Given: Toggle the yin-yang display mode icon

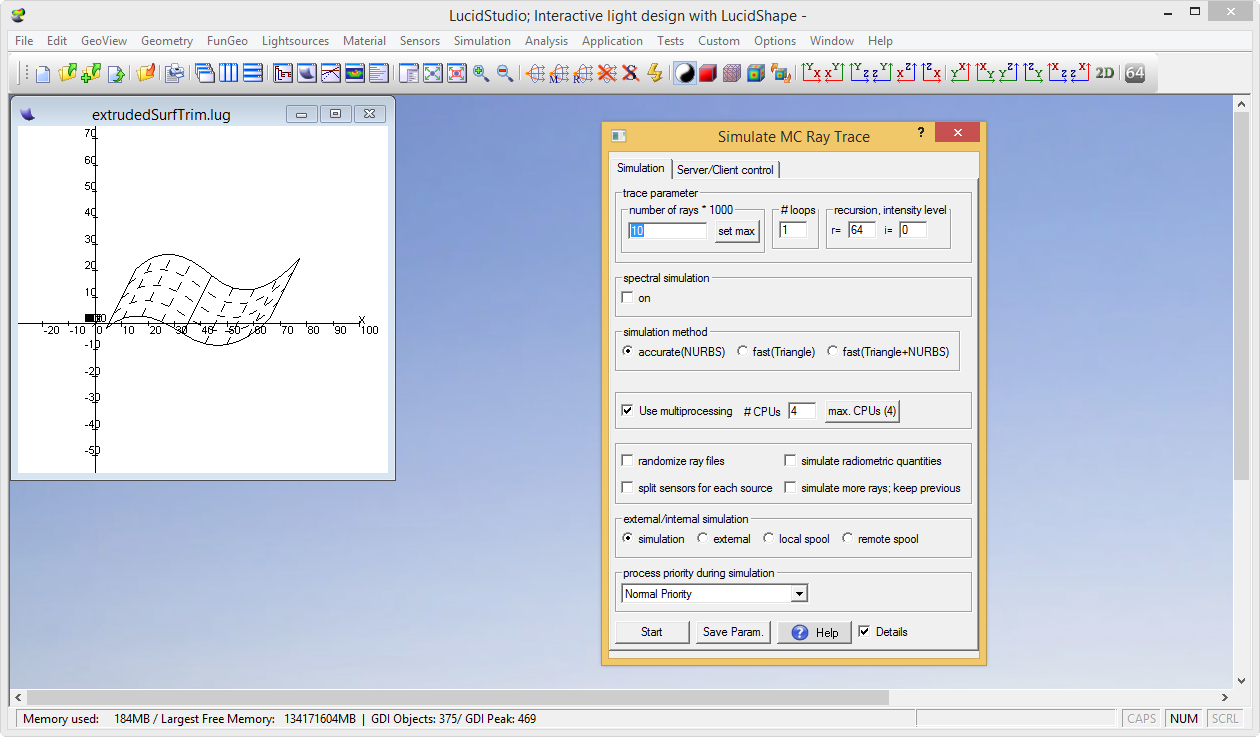Looking at the screenshot, I should pos(684,73).
